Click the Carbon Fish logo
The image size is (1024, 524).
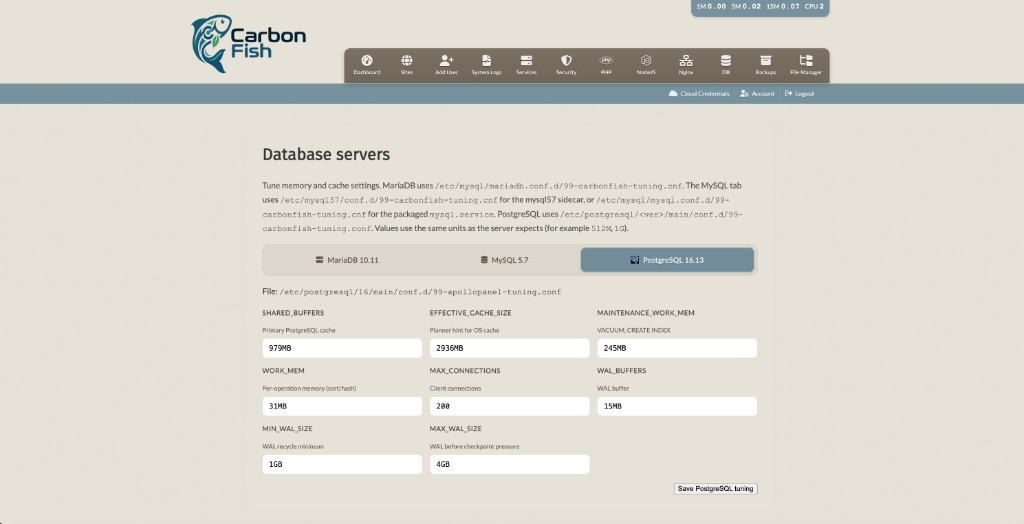[x=248, y=44]
